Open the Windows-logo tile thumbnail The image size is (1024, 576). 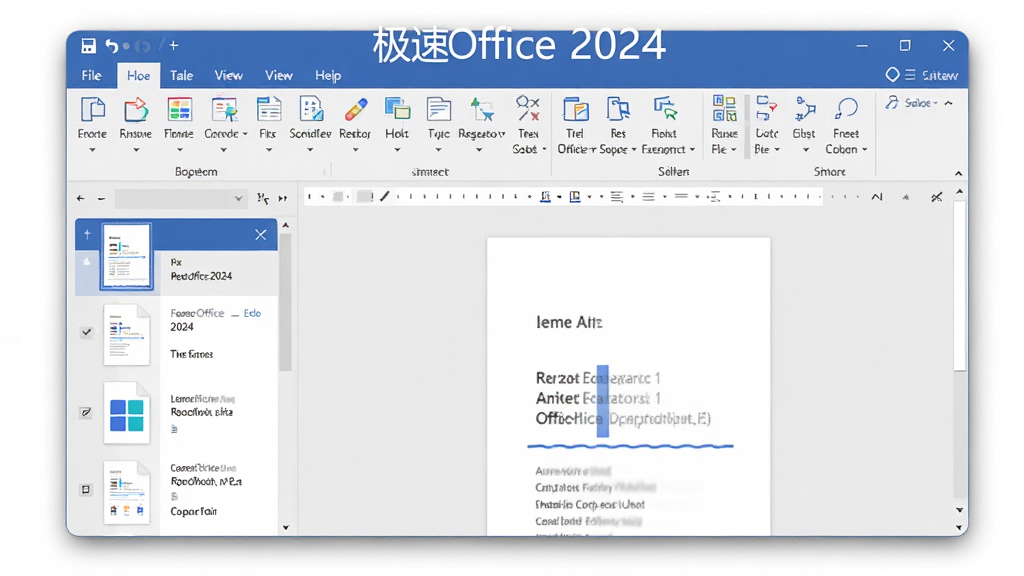[127, 414]
